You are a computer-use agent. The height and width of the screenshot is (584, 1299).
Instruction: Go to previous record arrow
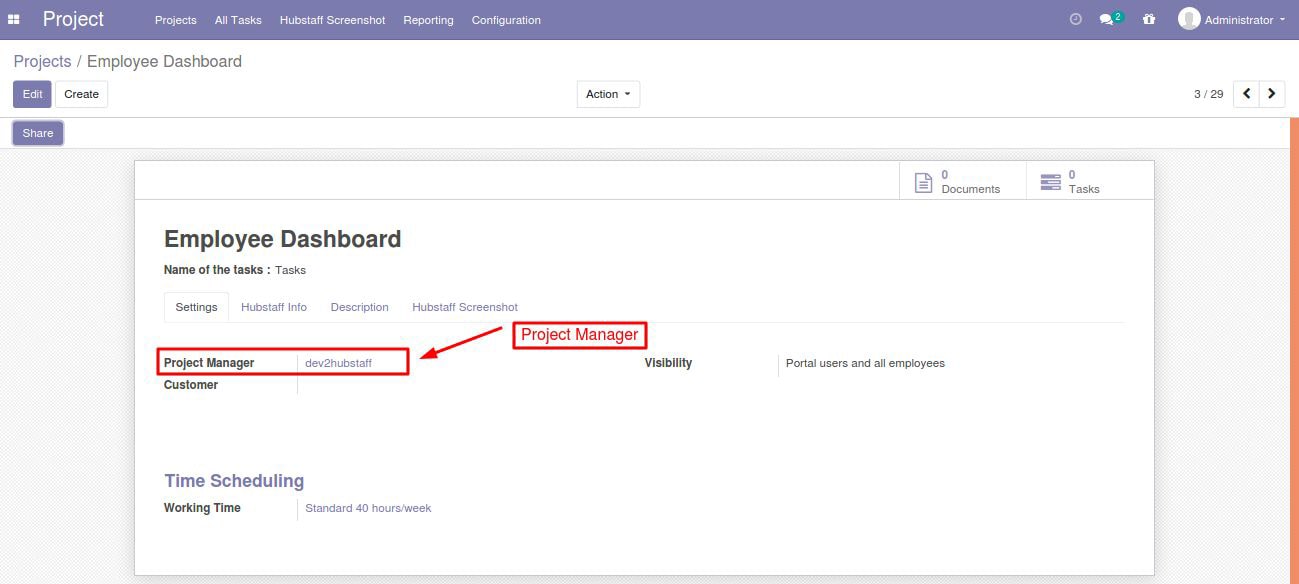point(1246,94)
